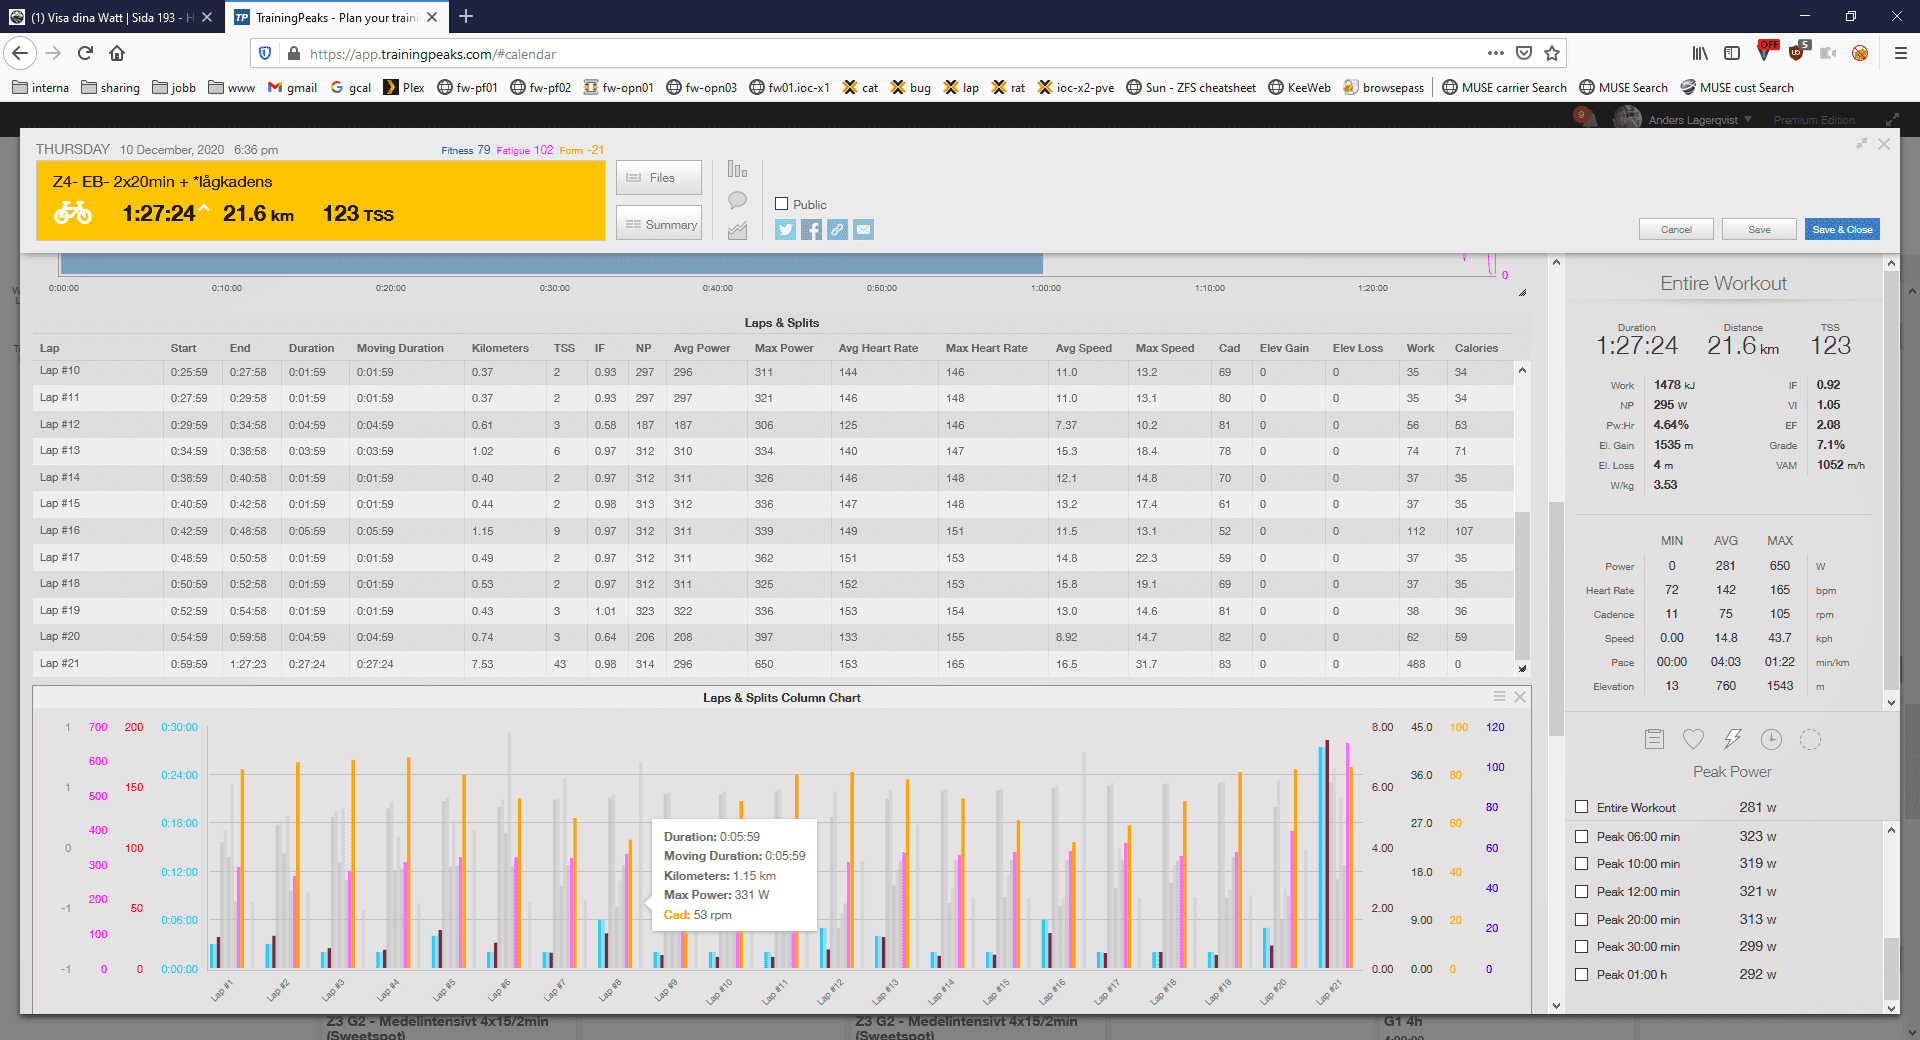Check the Peak 20:00 min box
The image size is (1920, 1040).
tap(1581, 919)
